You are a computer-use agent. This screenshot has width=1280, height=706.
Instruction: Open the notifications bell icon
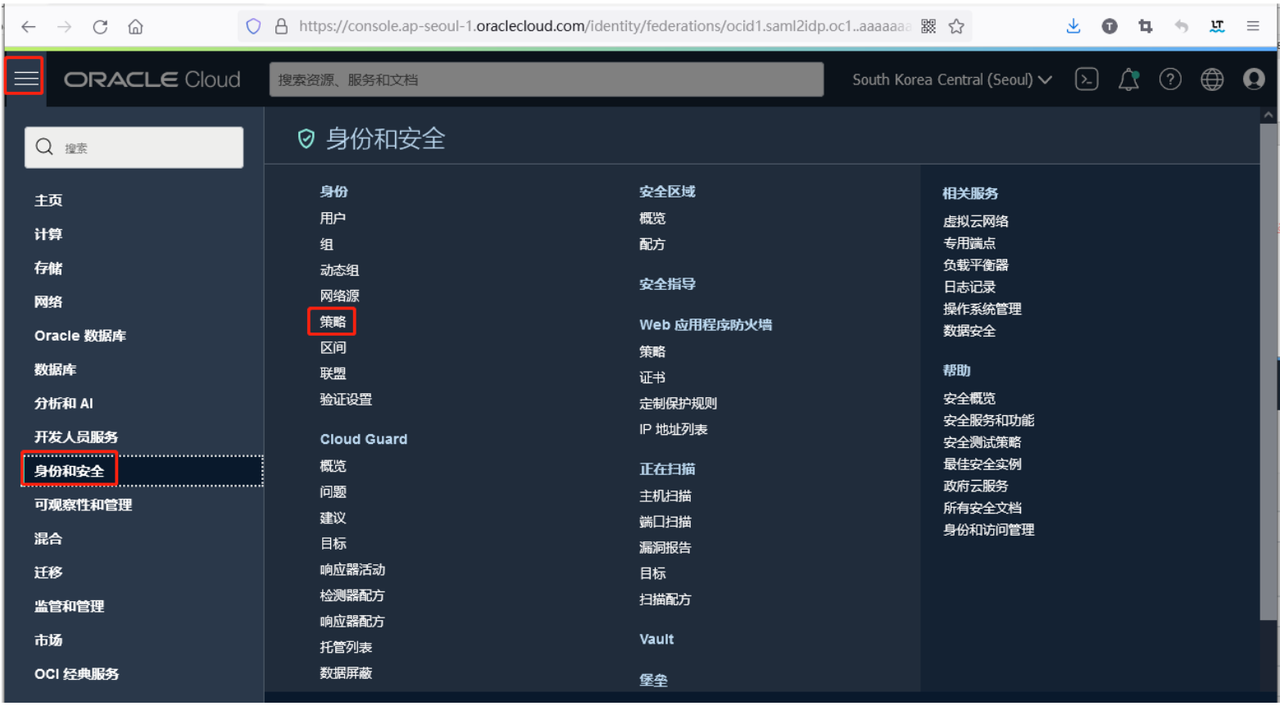pos(1129,79)
